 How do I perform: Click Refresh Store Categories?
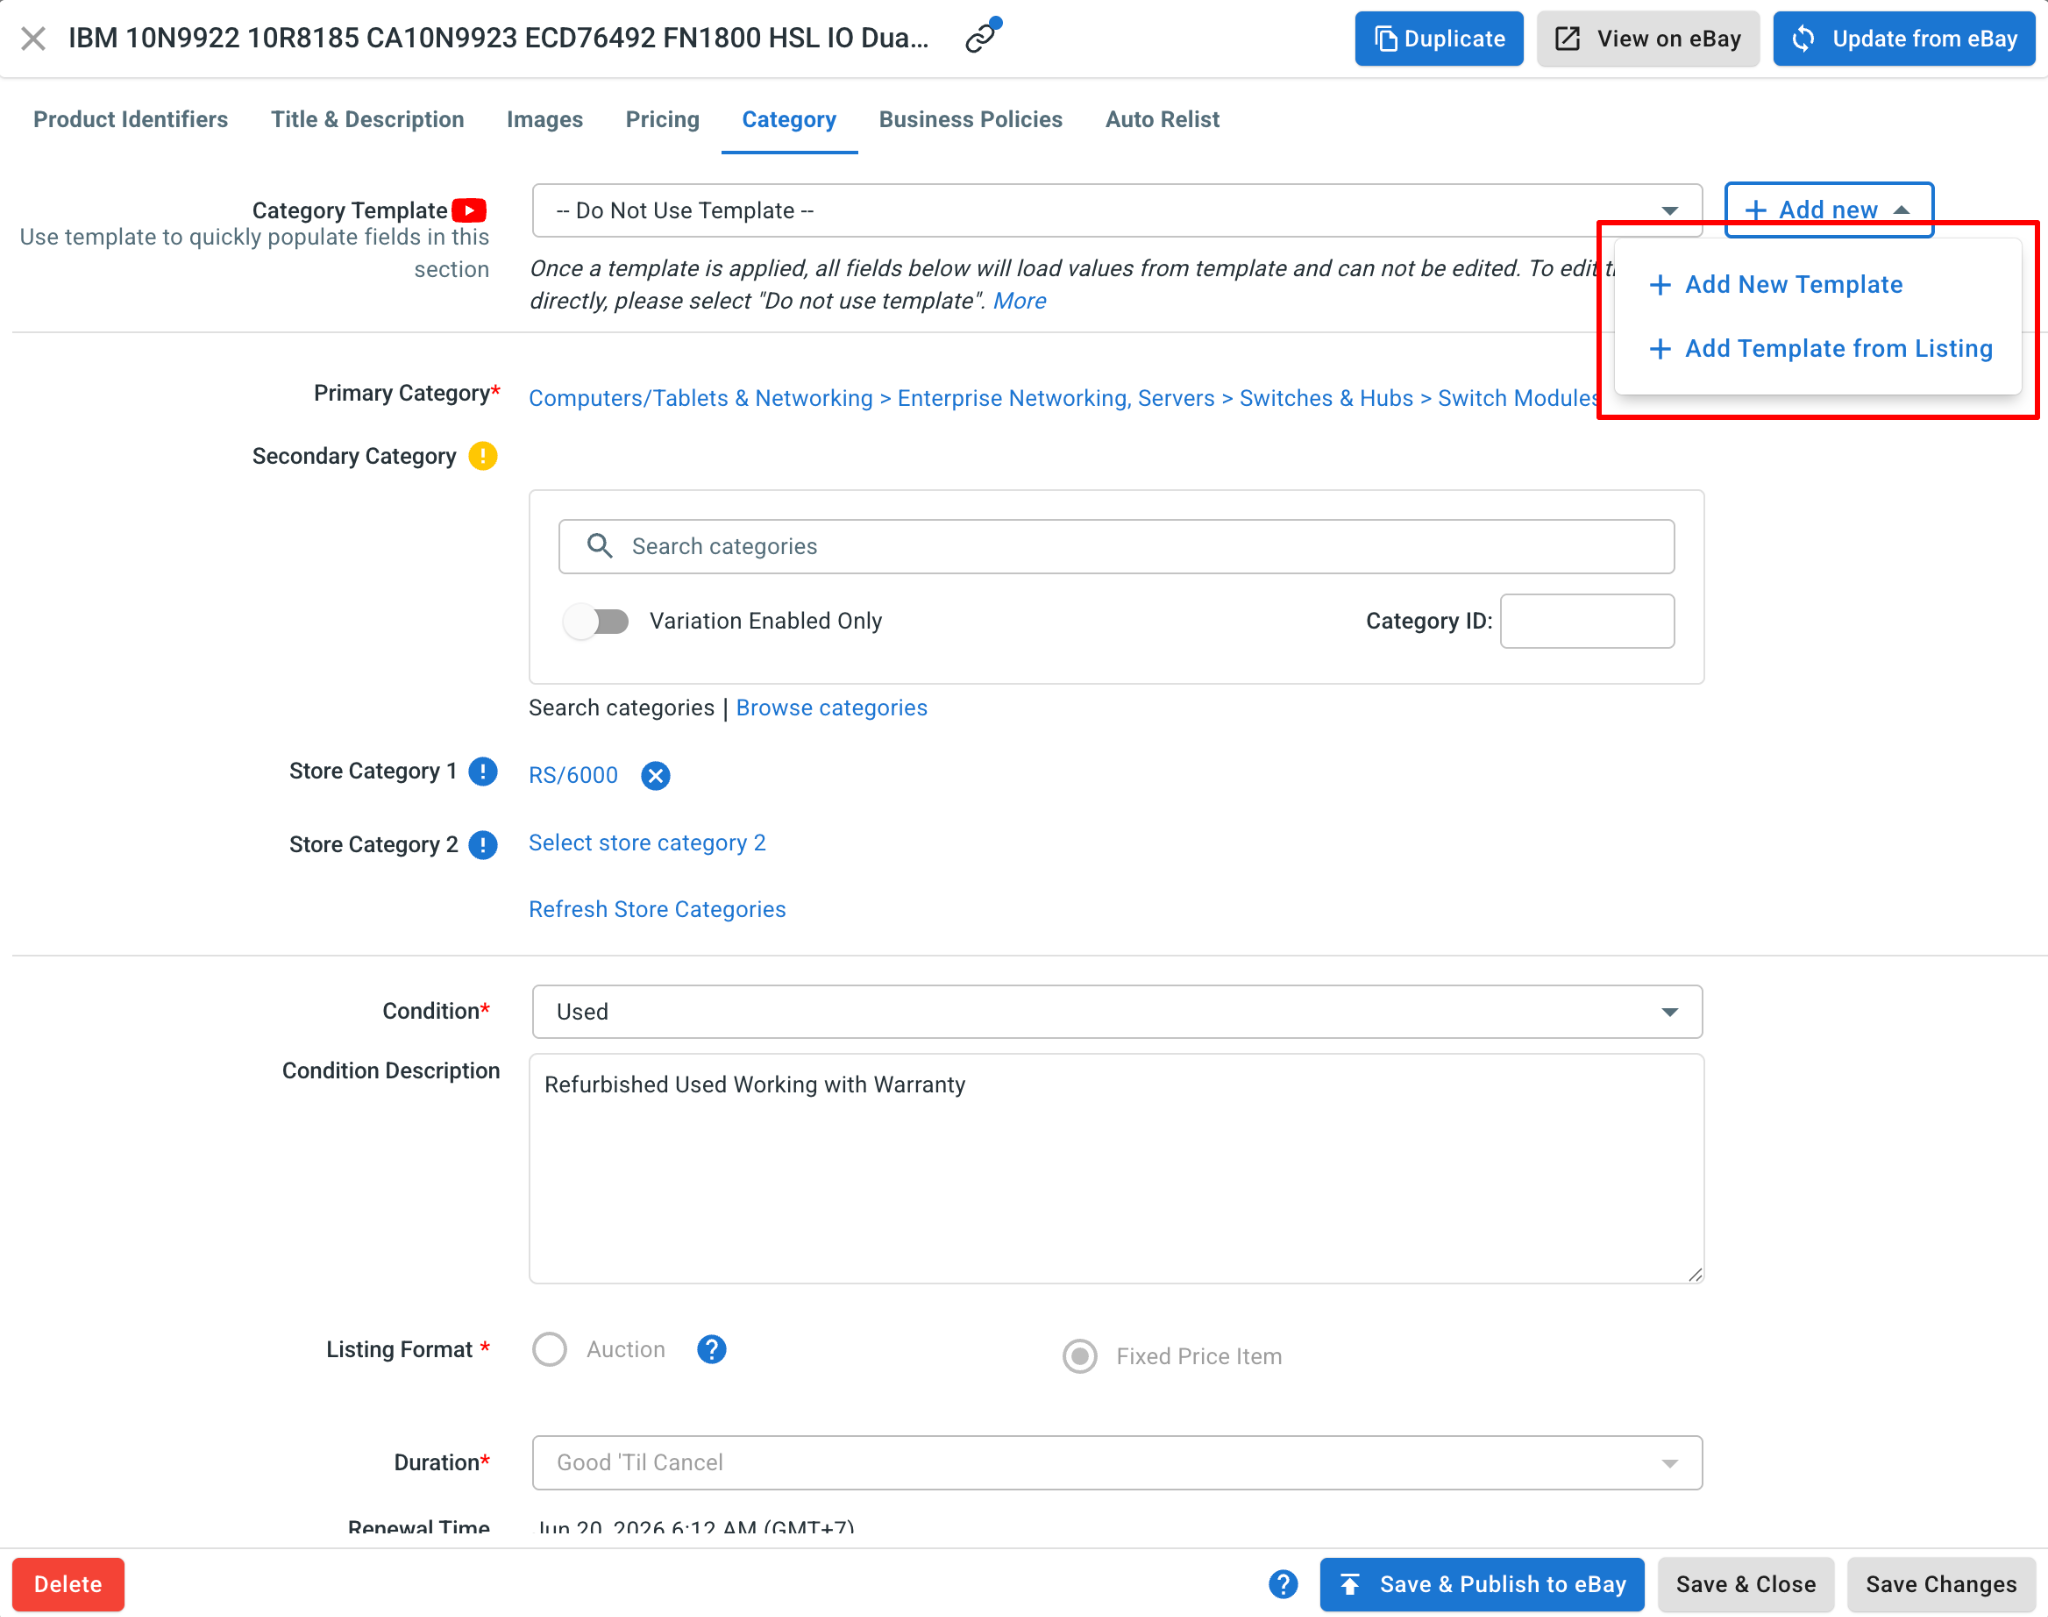click(x=657, y=910)
